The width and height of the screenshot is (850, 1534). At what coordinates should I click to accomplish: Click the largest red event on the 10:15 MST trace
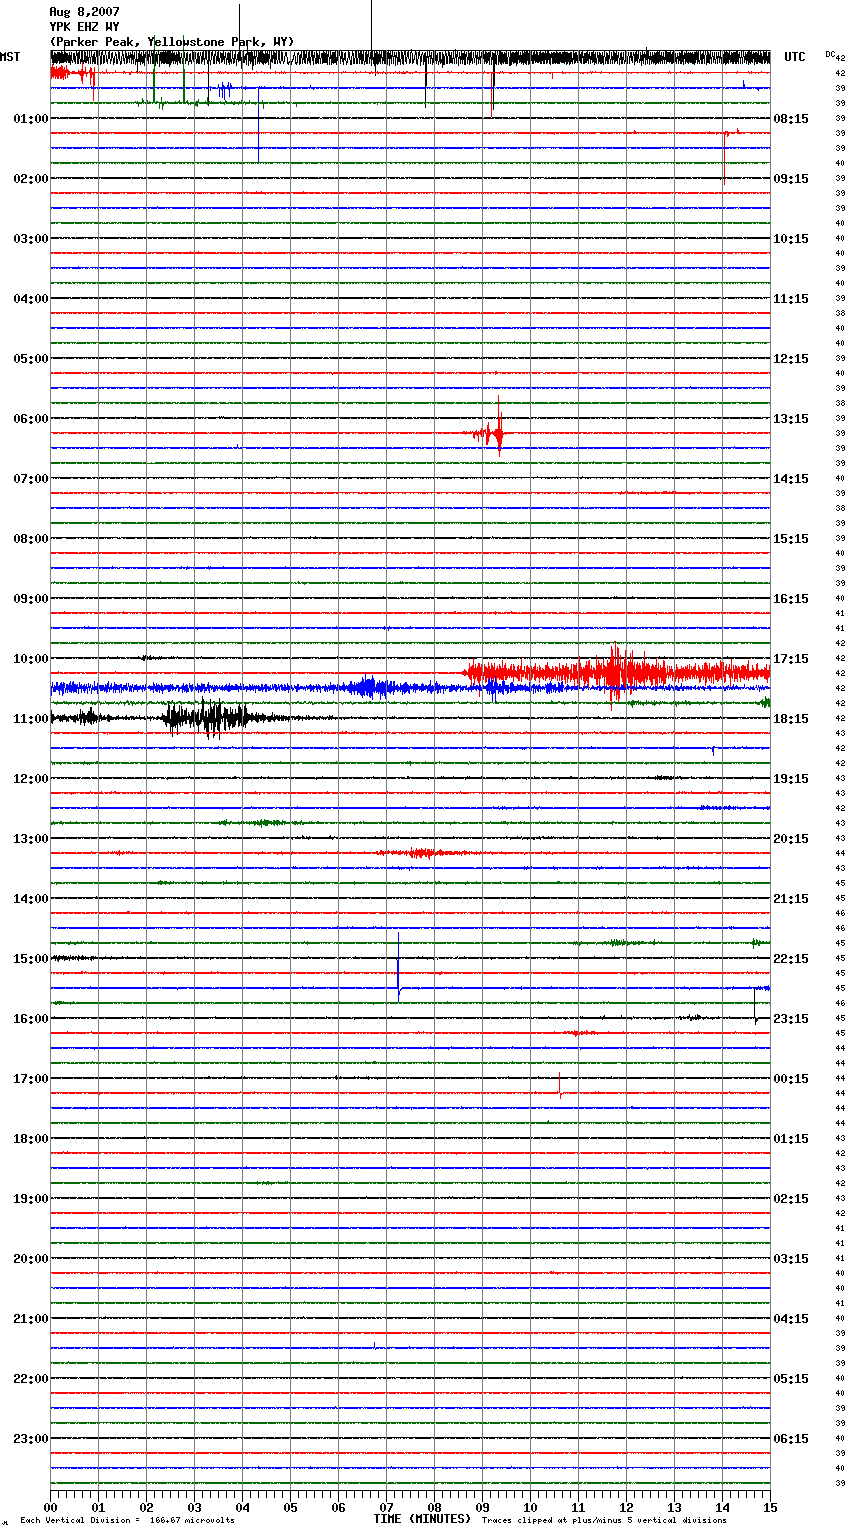(x=617, y=672)
